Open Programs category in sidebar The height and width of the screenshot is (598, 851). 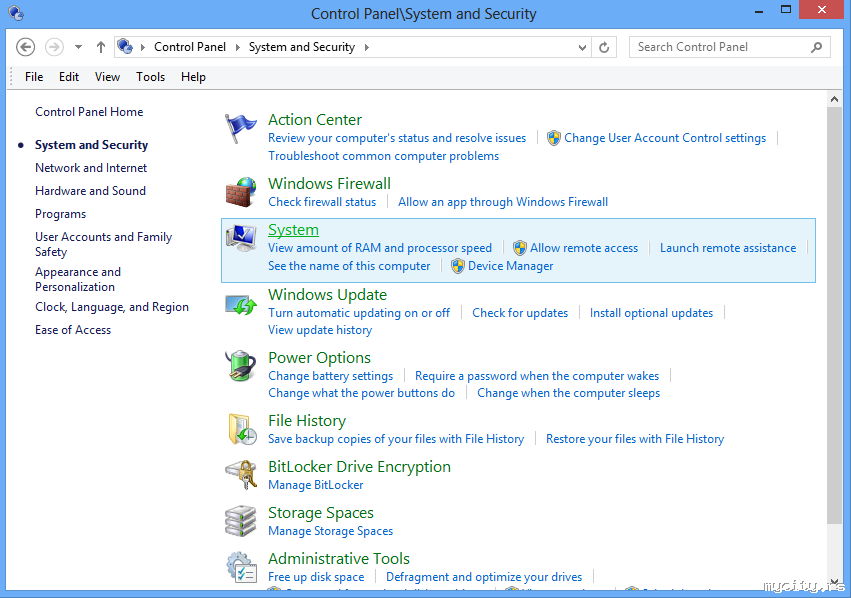pos(61,214)
